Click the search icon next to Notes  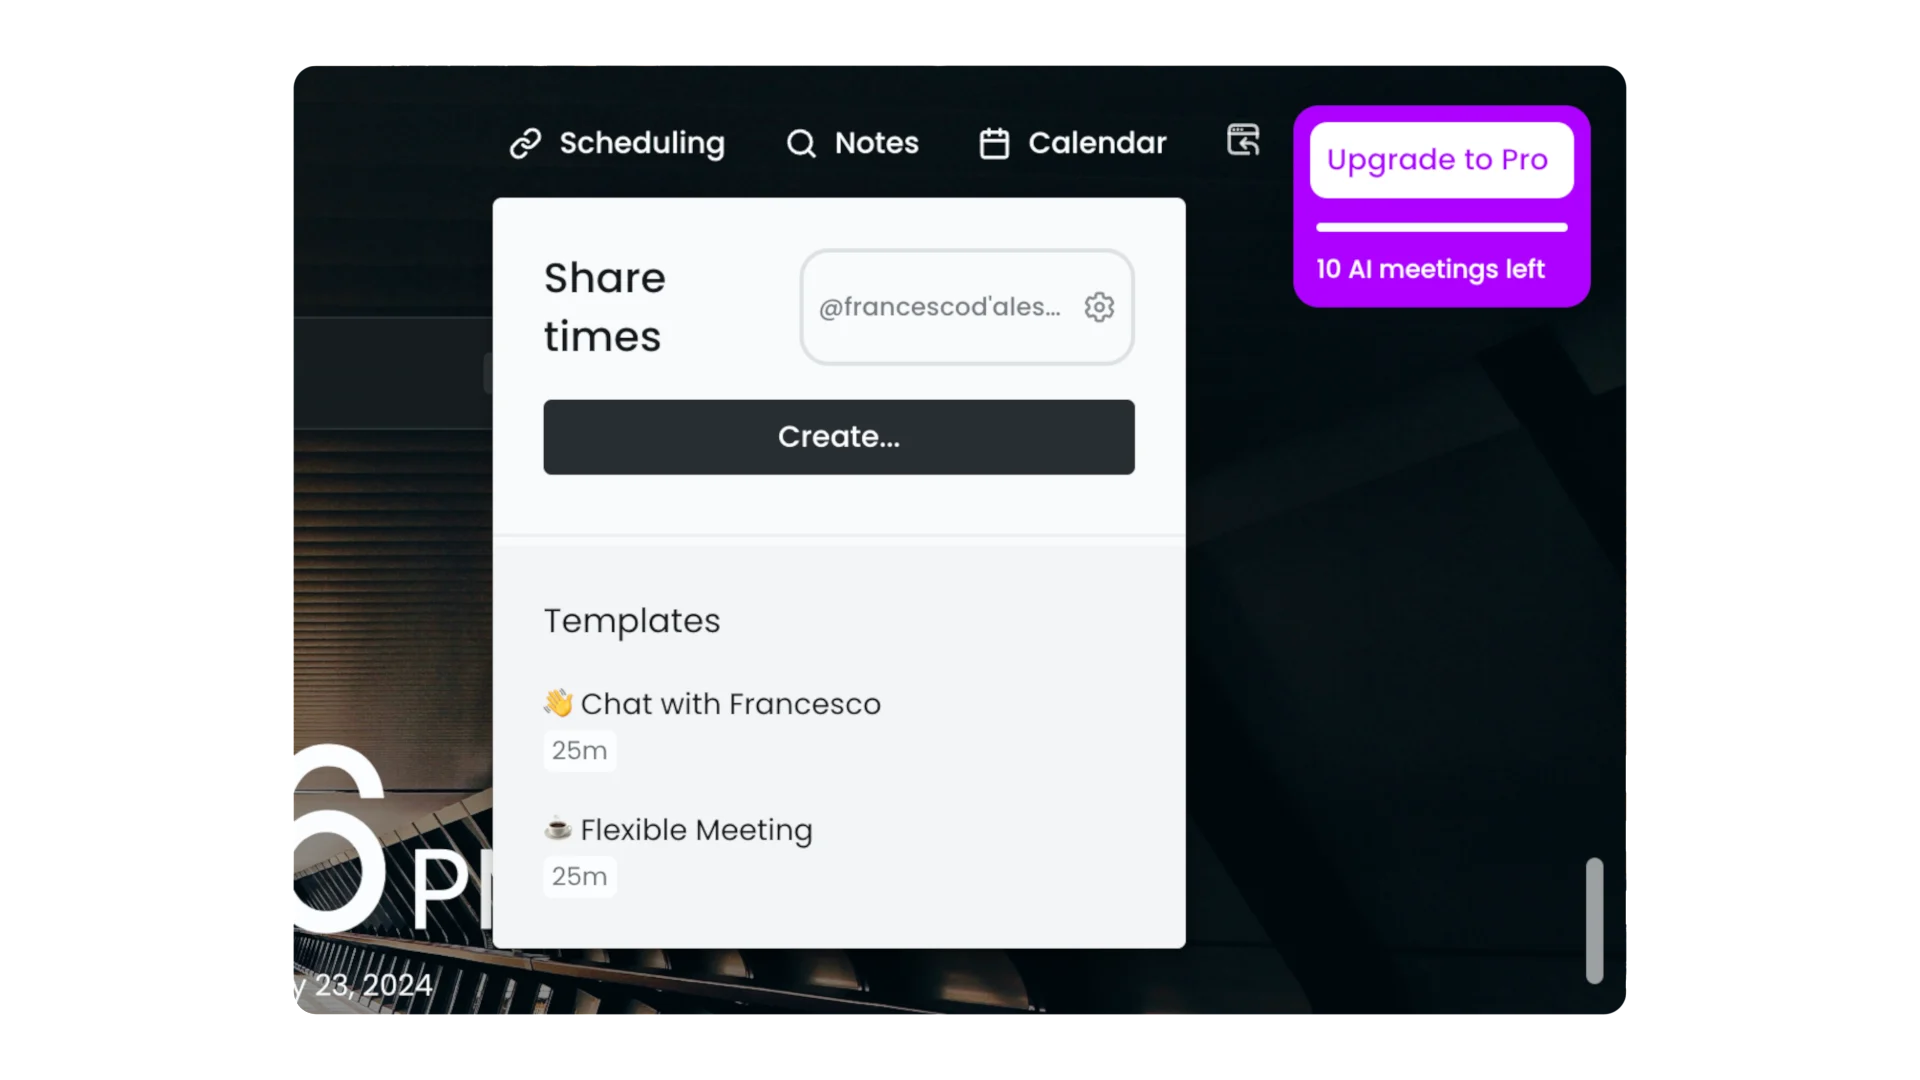800,142
